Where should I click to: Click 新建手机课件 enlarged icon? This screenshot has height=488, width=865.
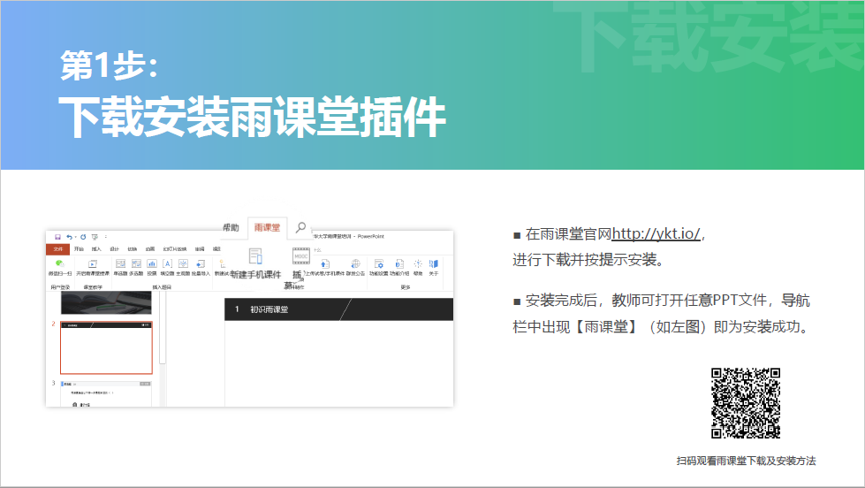tap(255, 256)
